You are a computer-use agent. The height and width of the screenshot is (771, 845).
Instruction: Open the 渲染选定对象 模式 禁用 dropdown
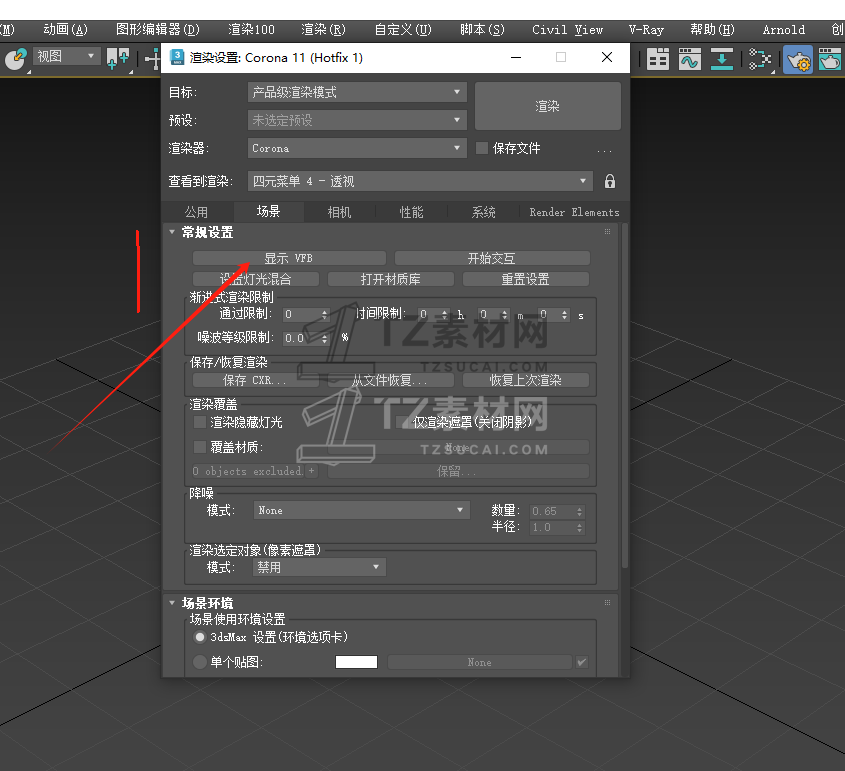point(319,567)
